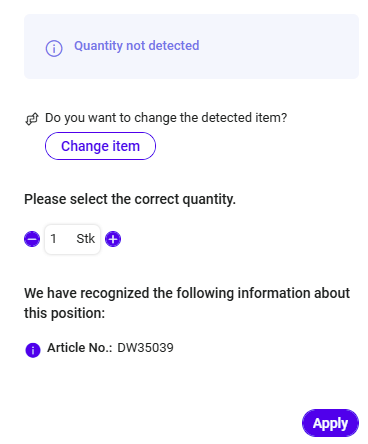The height and width of the screenshot is (444, 368).
Task: Click 'Do you want to change the detected item?' text
Action: click(x=166, y=118)
